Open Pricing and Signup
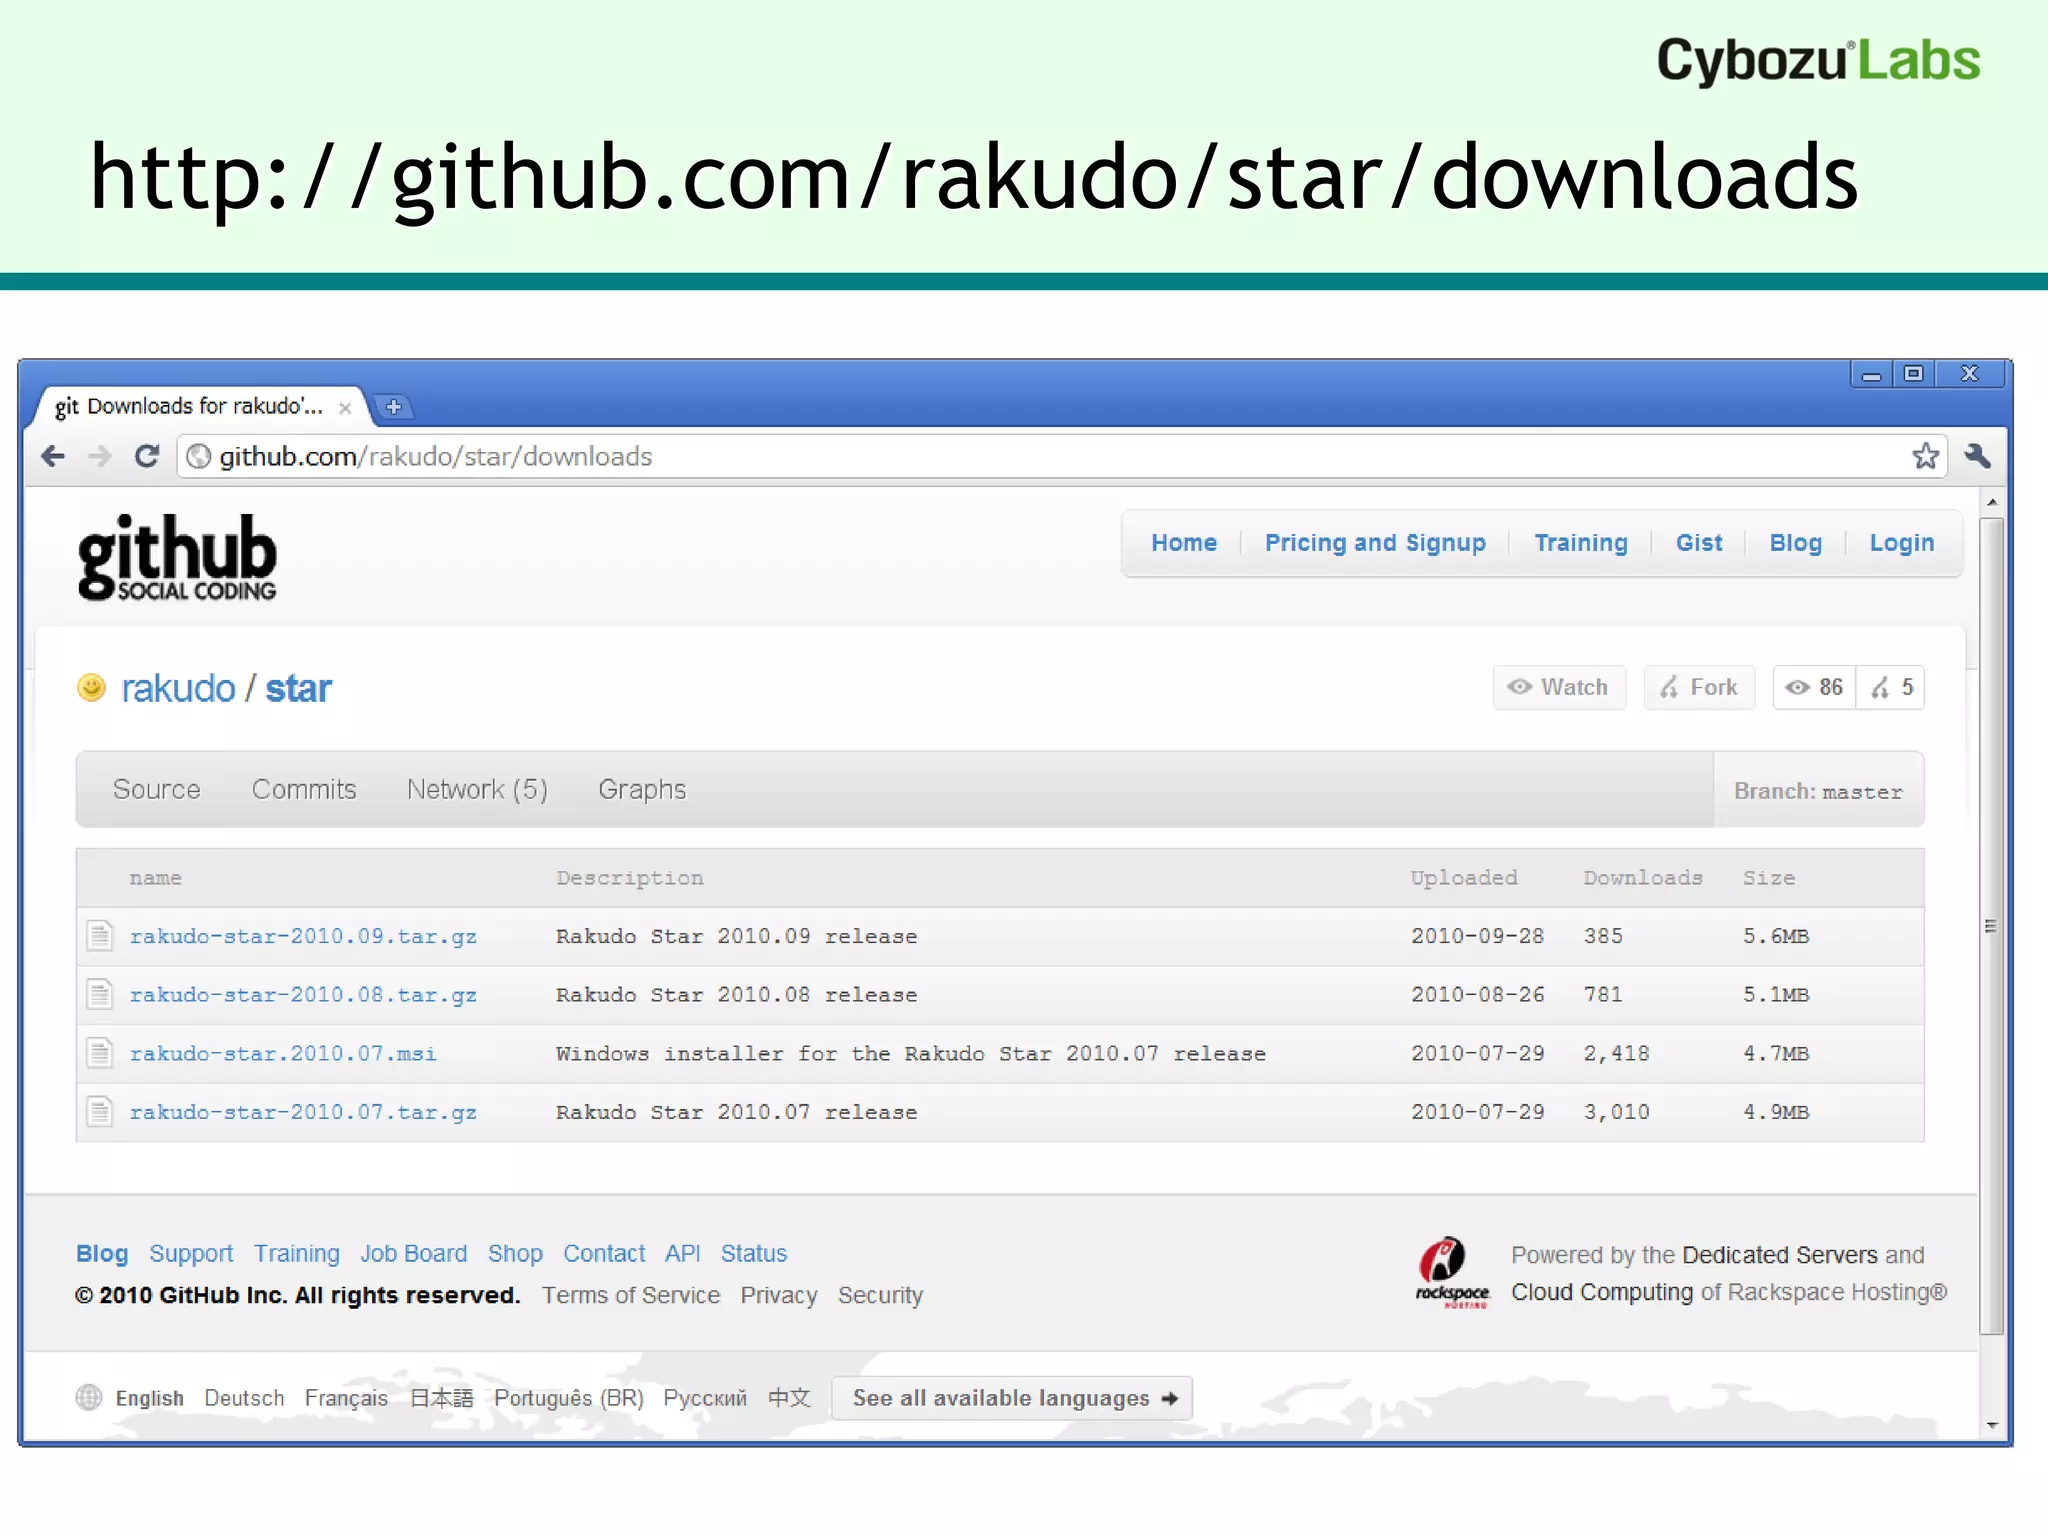Screen dimensions: 2048x1536 point(1375,543)
